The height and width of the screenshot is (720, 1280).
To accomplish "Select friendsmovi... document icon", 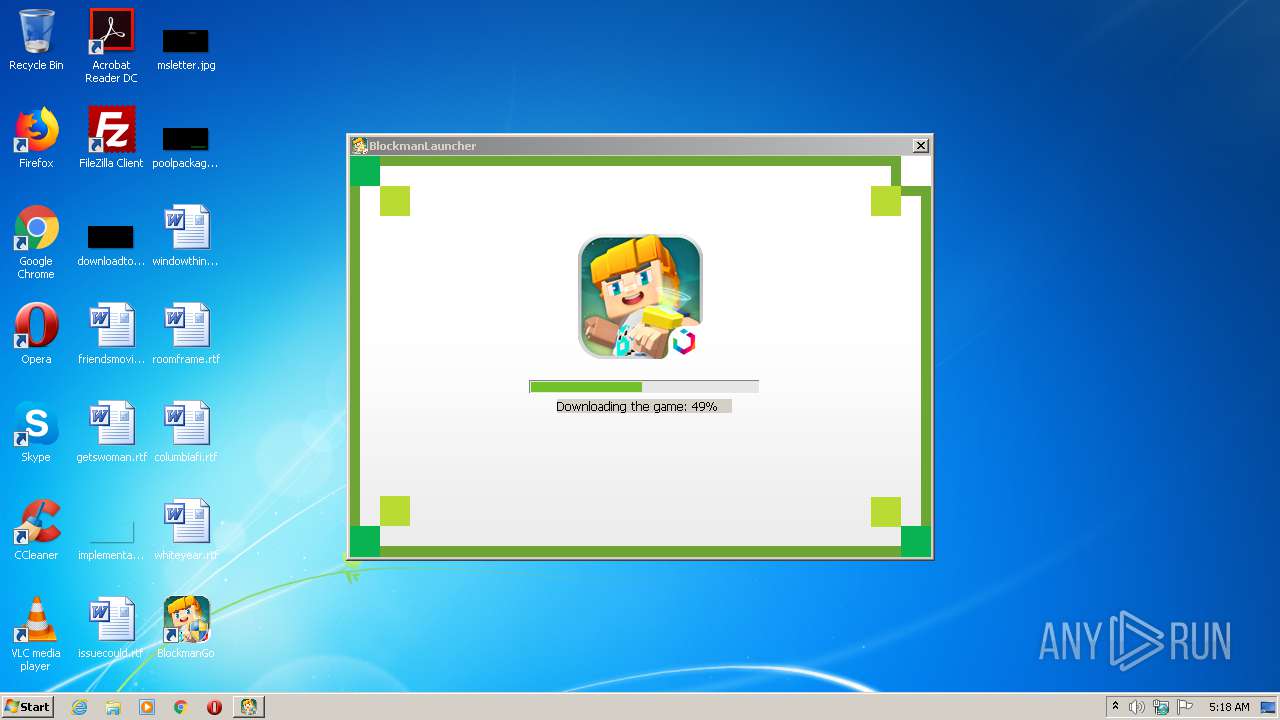I will [111, 334].
